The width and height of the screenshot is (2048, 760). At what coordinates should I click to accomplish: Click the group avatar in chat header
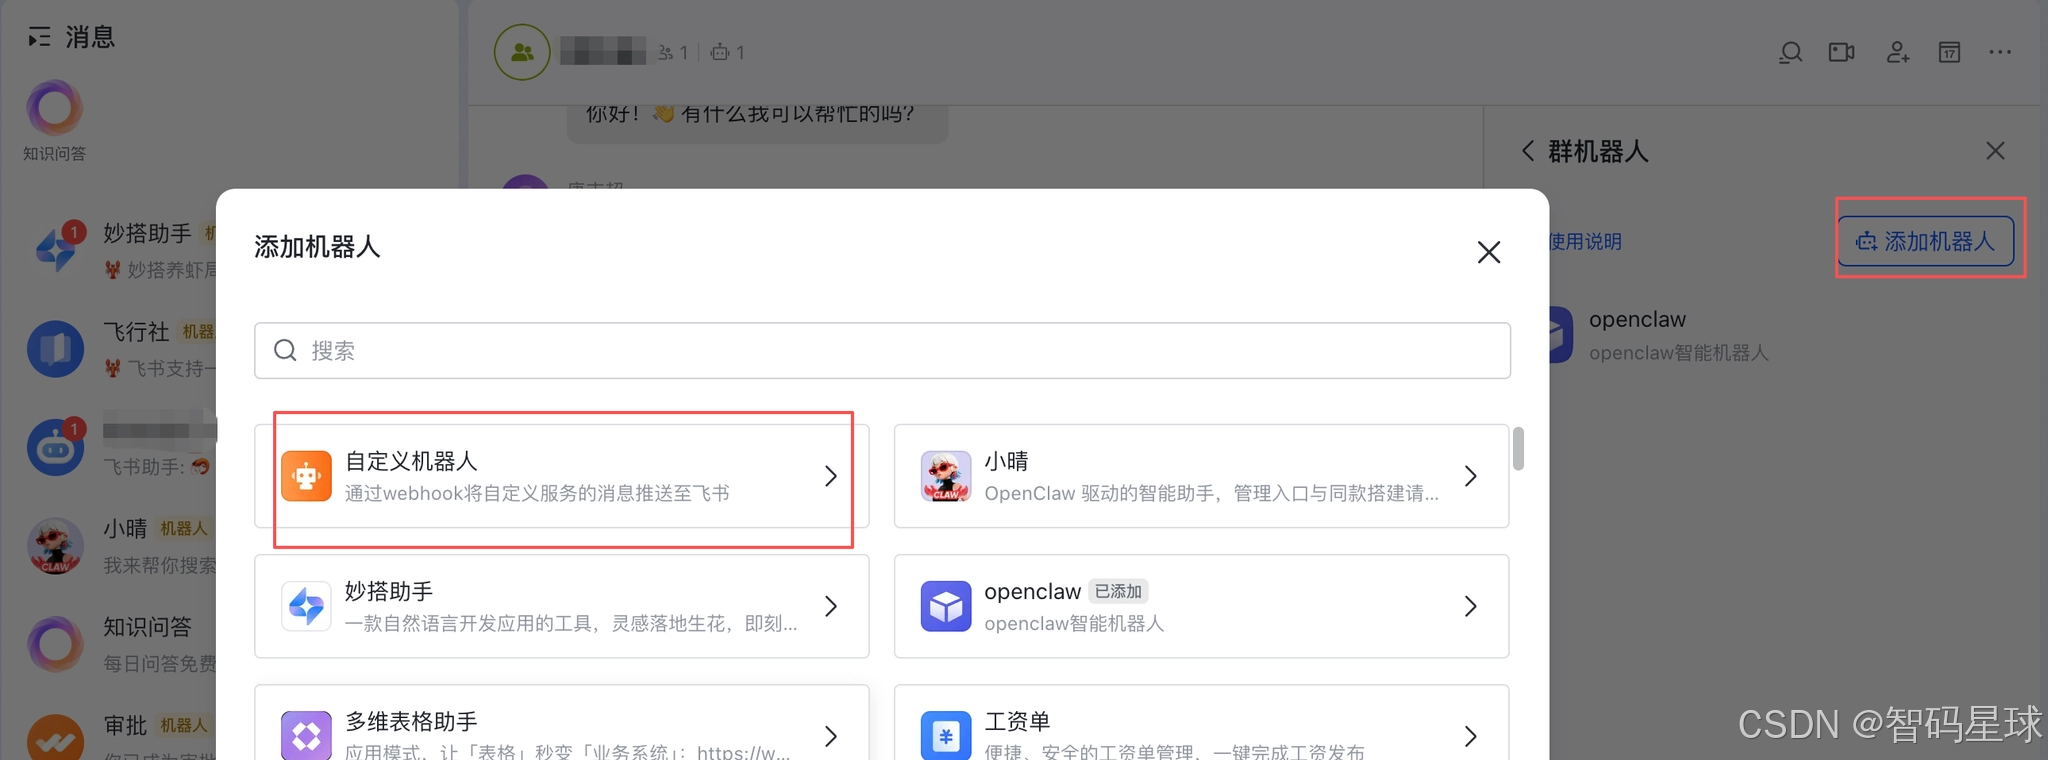[522, 52]
